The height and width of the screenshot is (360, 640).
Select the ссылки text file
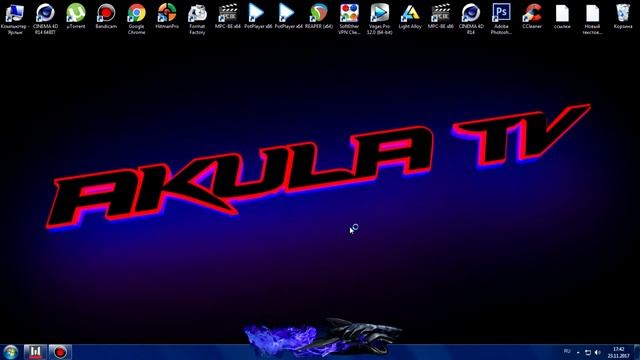(x=562, y=16)
